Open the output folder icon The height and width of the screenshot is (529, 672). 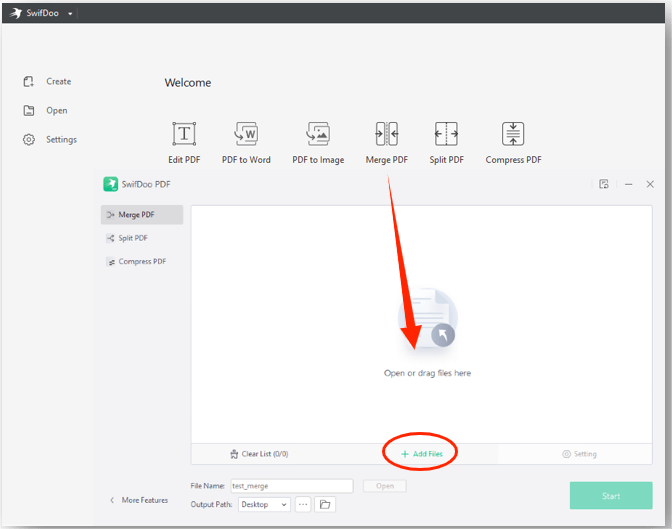325,505
